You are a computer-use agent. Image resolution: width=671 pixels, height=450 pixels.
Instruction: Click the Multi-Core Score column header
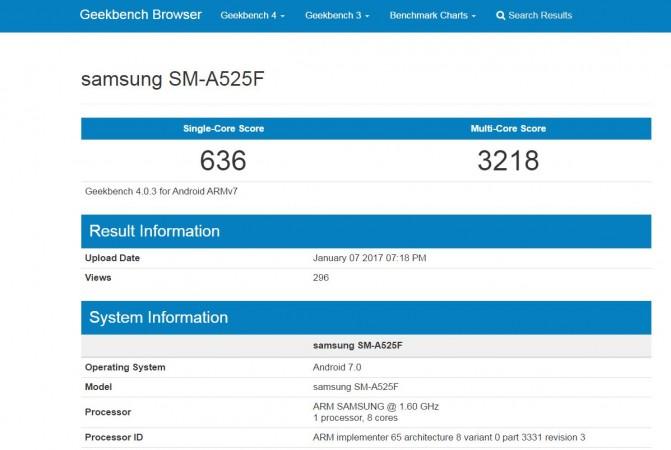pyautogui.click(x=508, y=129)
